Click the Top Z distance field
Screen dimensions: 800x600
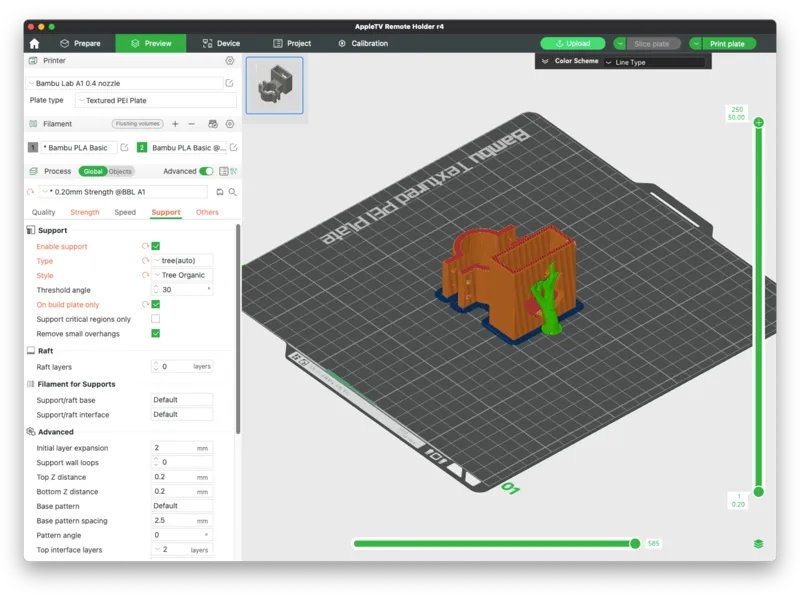182,477
